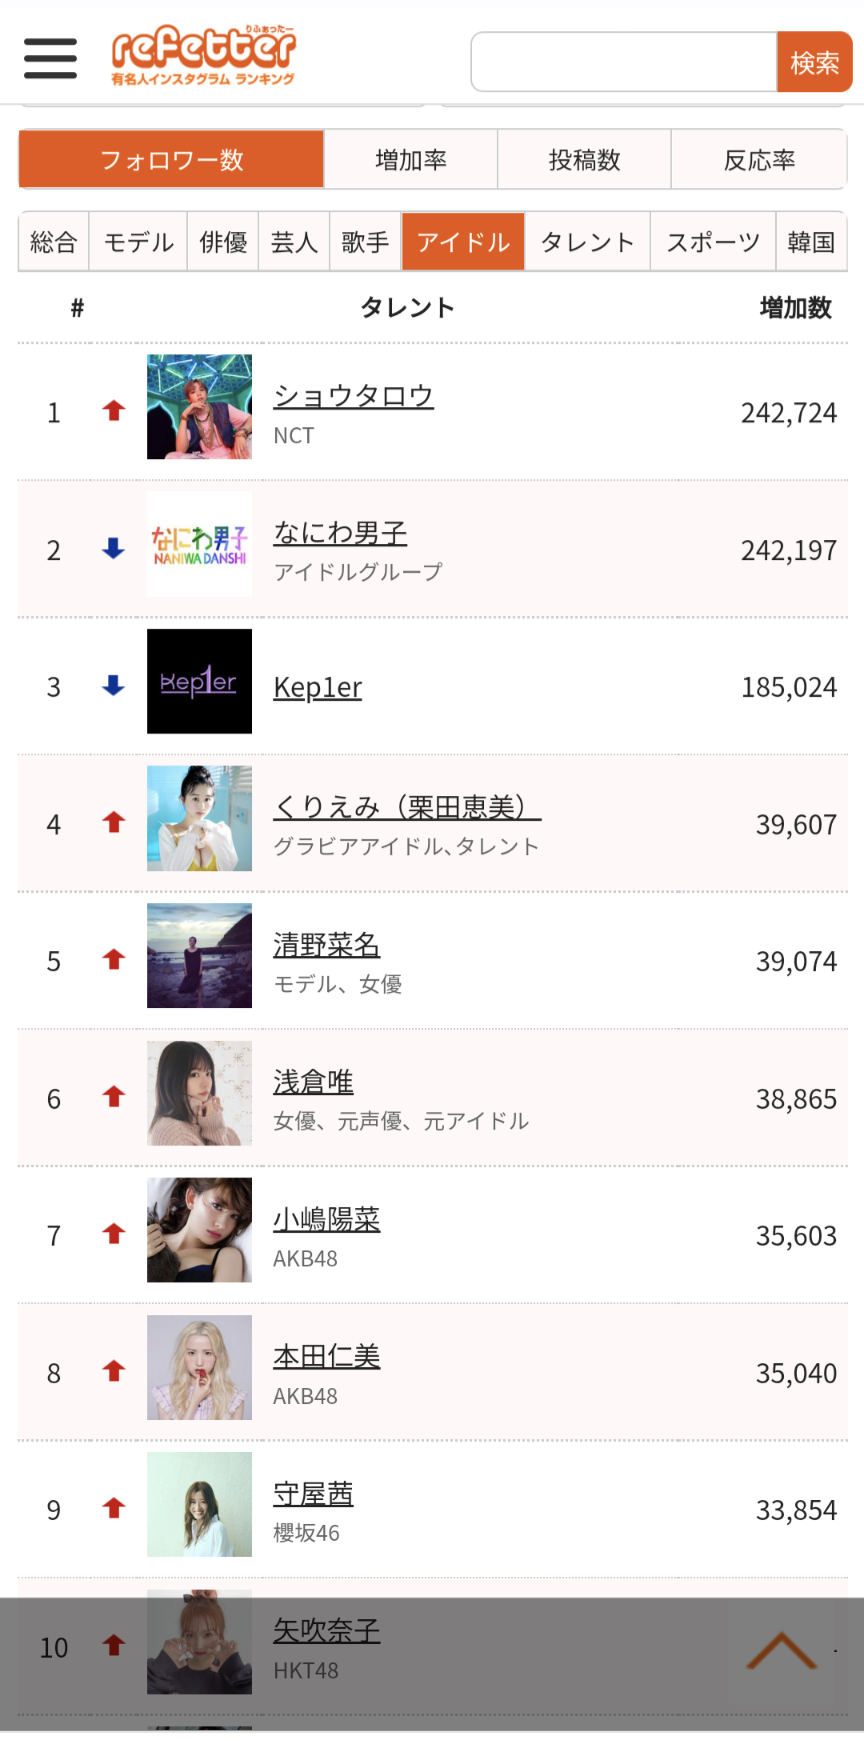Screen dimensions: 864x1764
Task: Click the refetter logo
Action: tap(203, 57)
